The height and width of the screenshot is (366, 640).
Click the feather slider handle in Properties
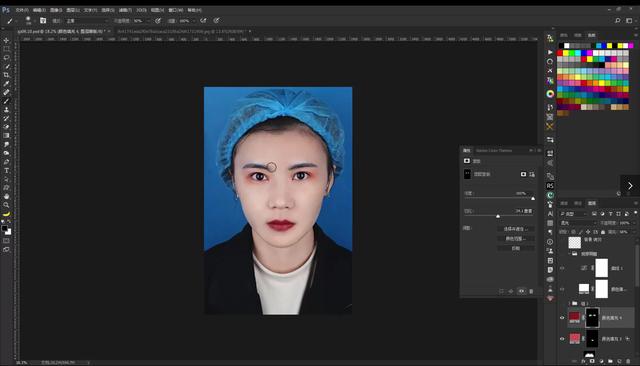498,216
